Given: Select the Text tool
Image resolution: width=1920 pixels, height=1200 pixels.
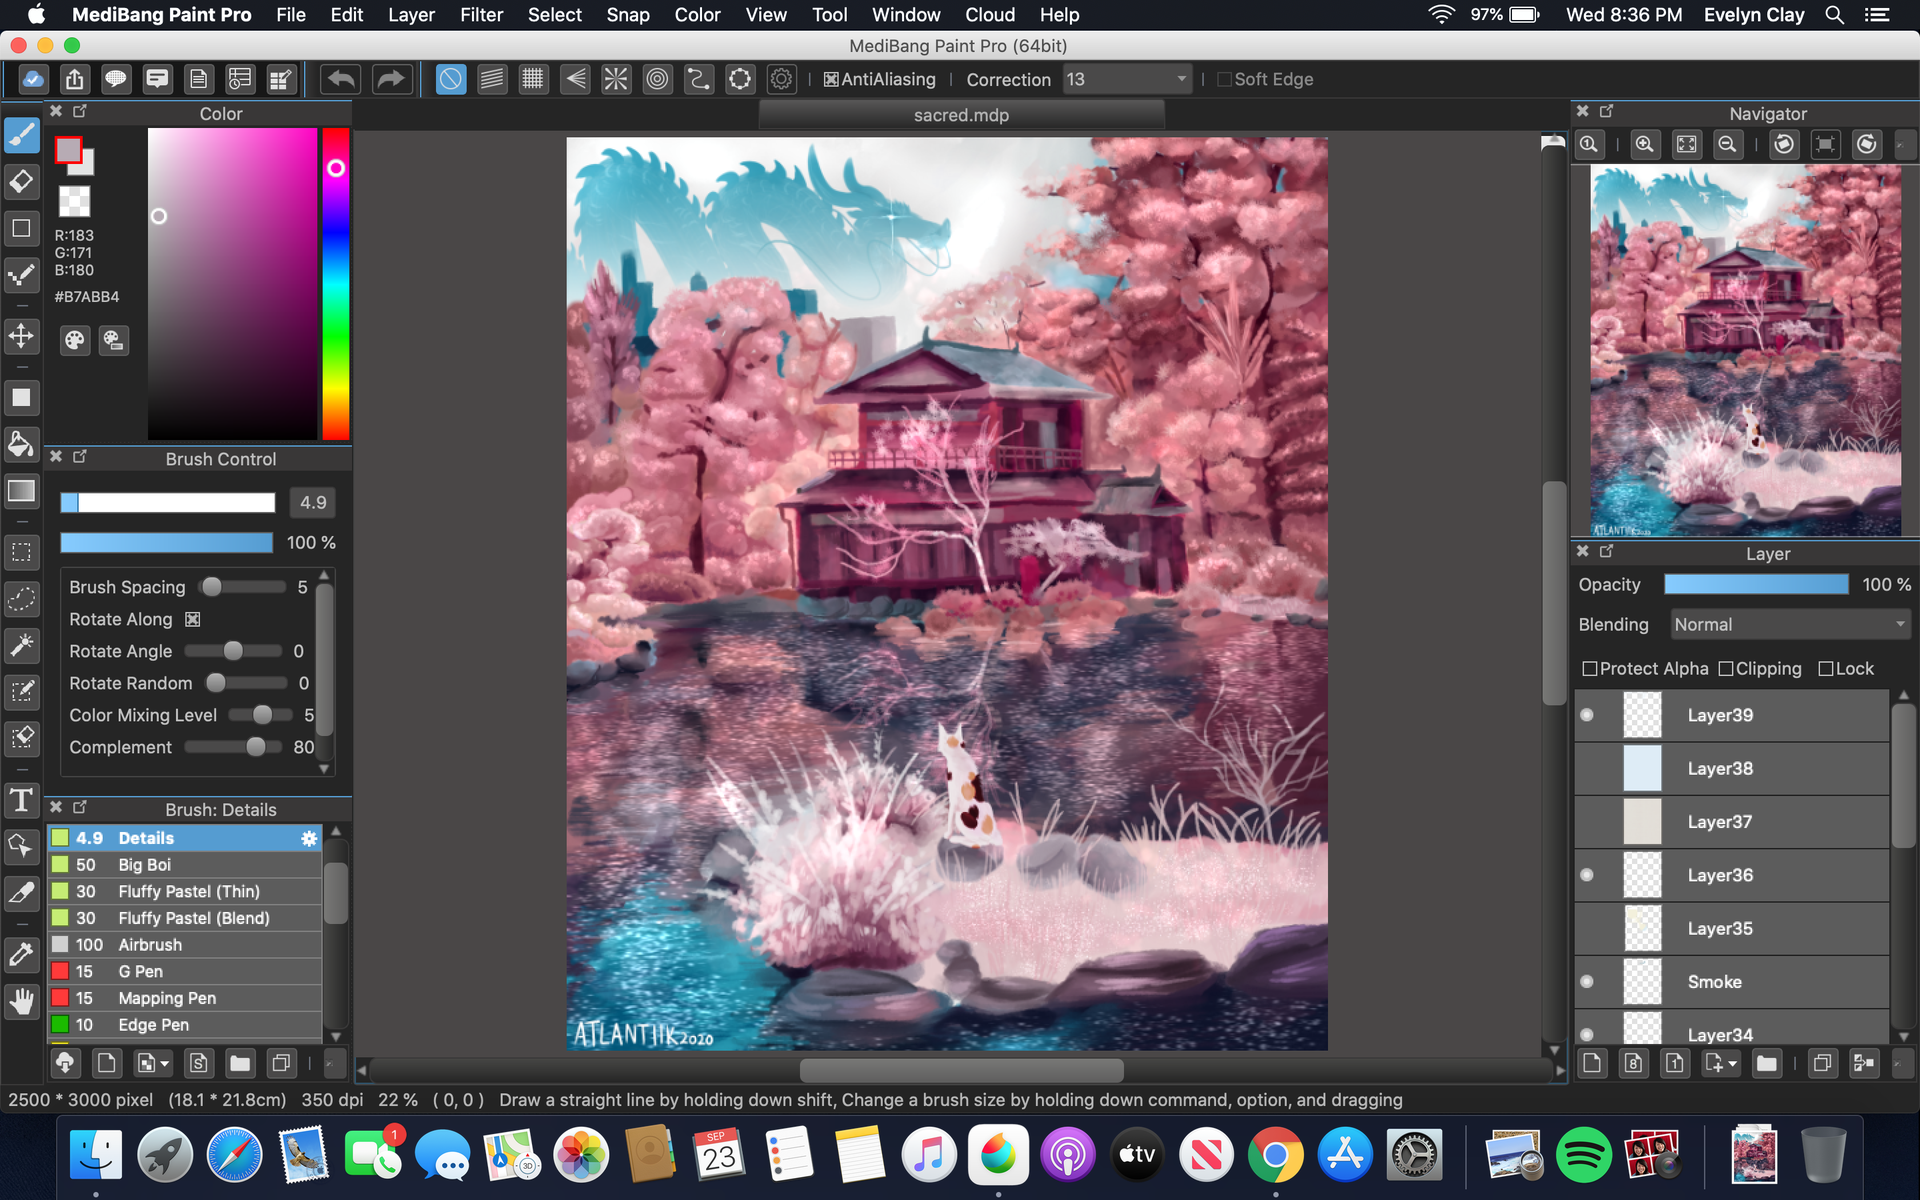Looking at the screenshot, I should [x=21, y=800].
